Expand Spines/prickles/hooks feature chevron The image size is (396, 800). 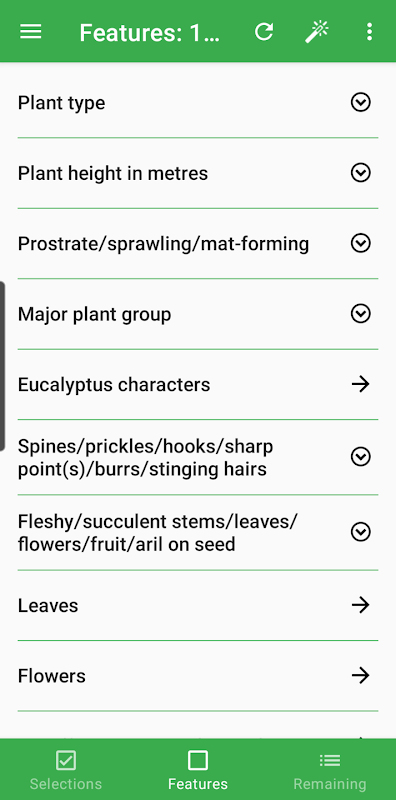[x=361, y=457]
